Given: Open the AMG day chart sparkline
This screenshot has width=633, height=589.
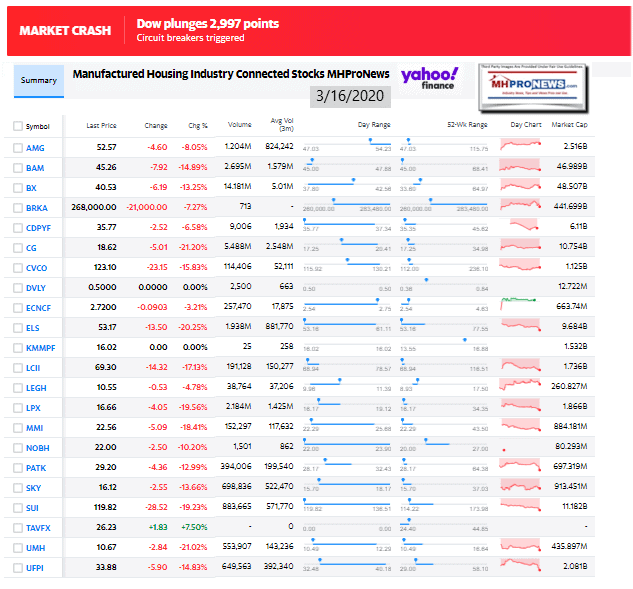Looking at the screenshot, I should click(520, 145).
